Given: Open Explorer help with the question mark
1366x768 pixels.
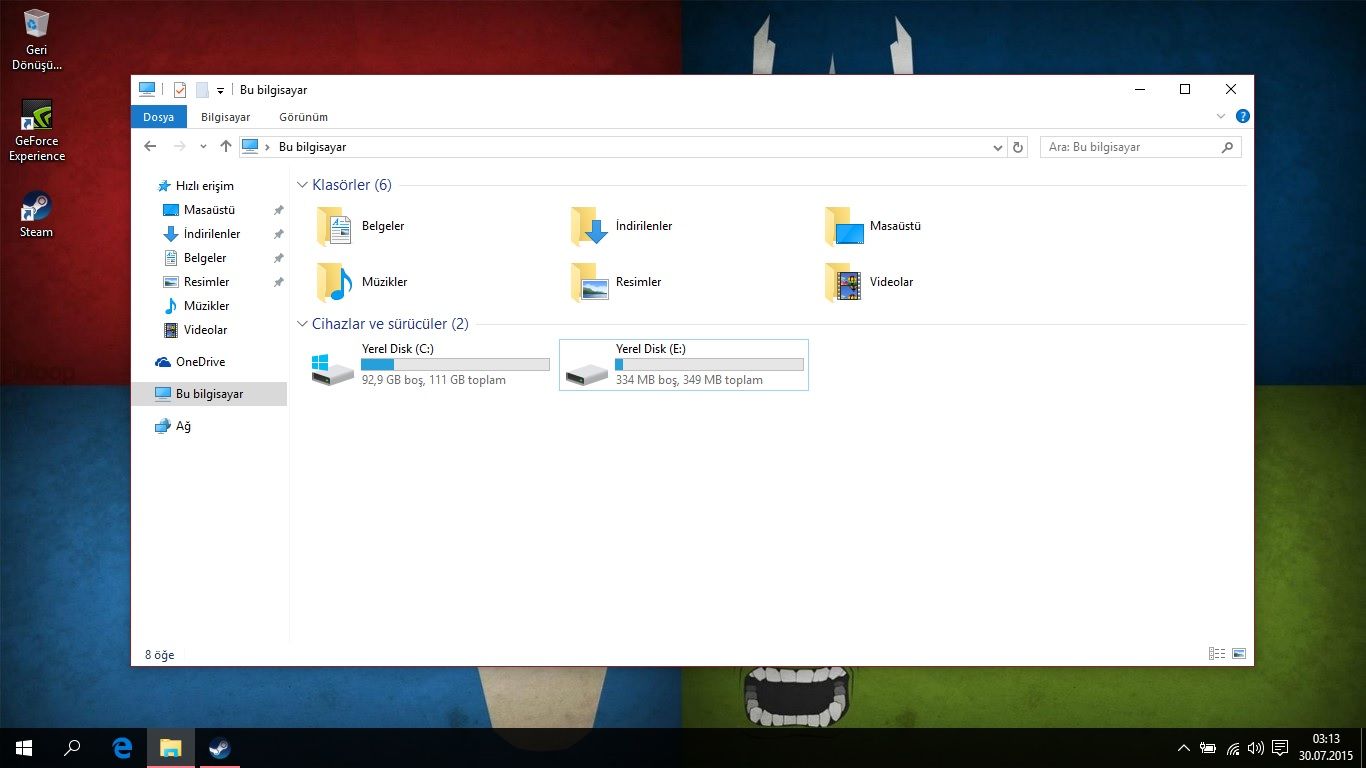Looking at the screenshot, I should pos(1243,116).
